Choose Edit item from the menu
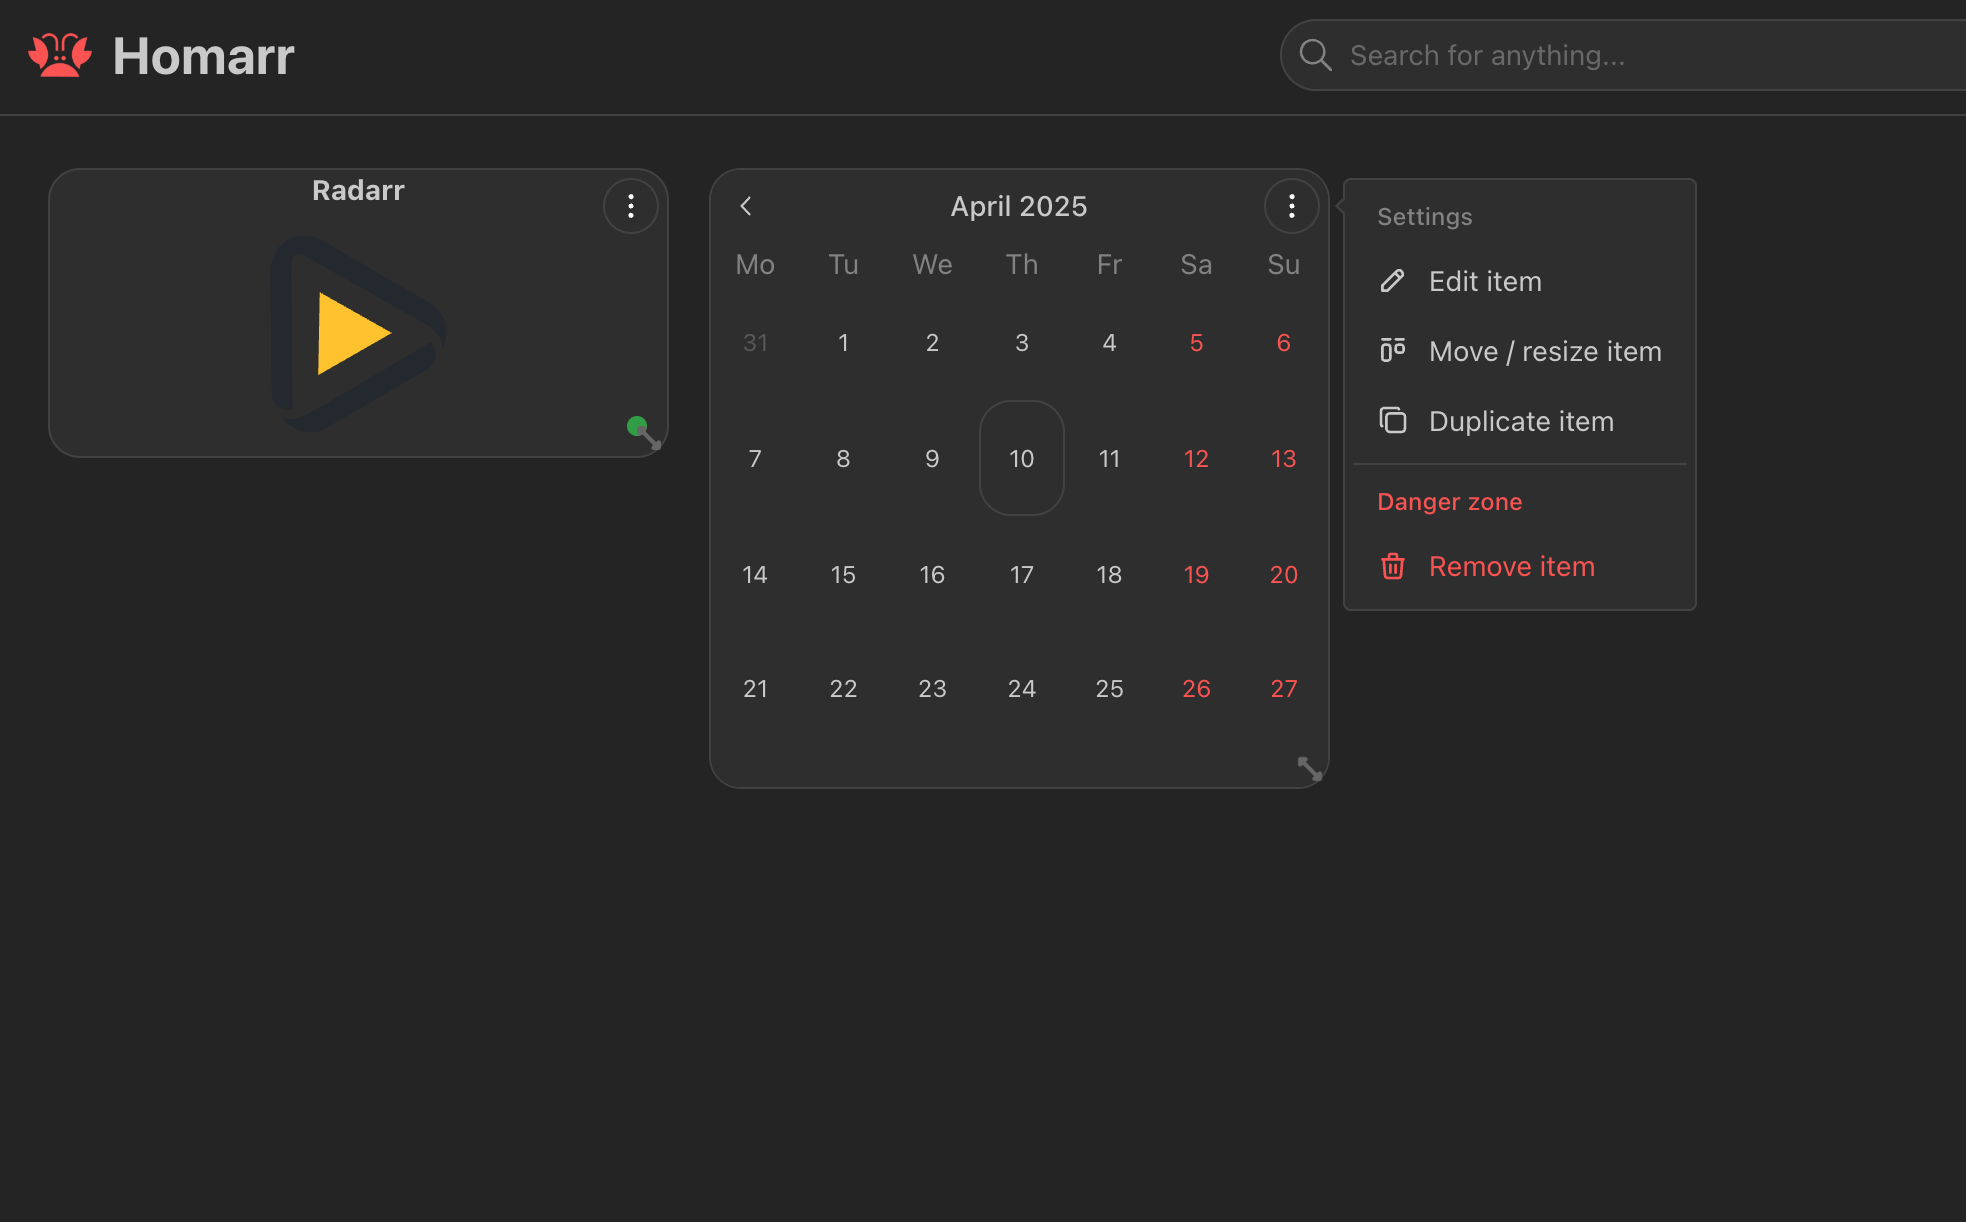 1519,281
